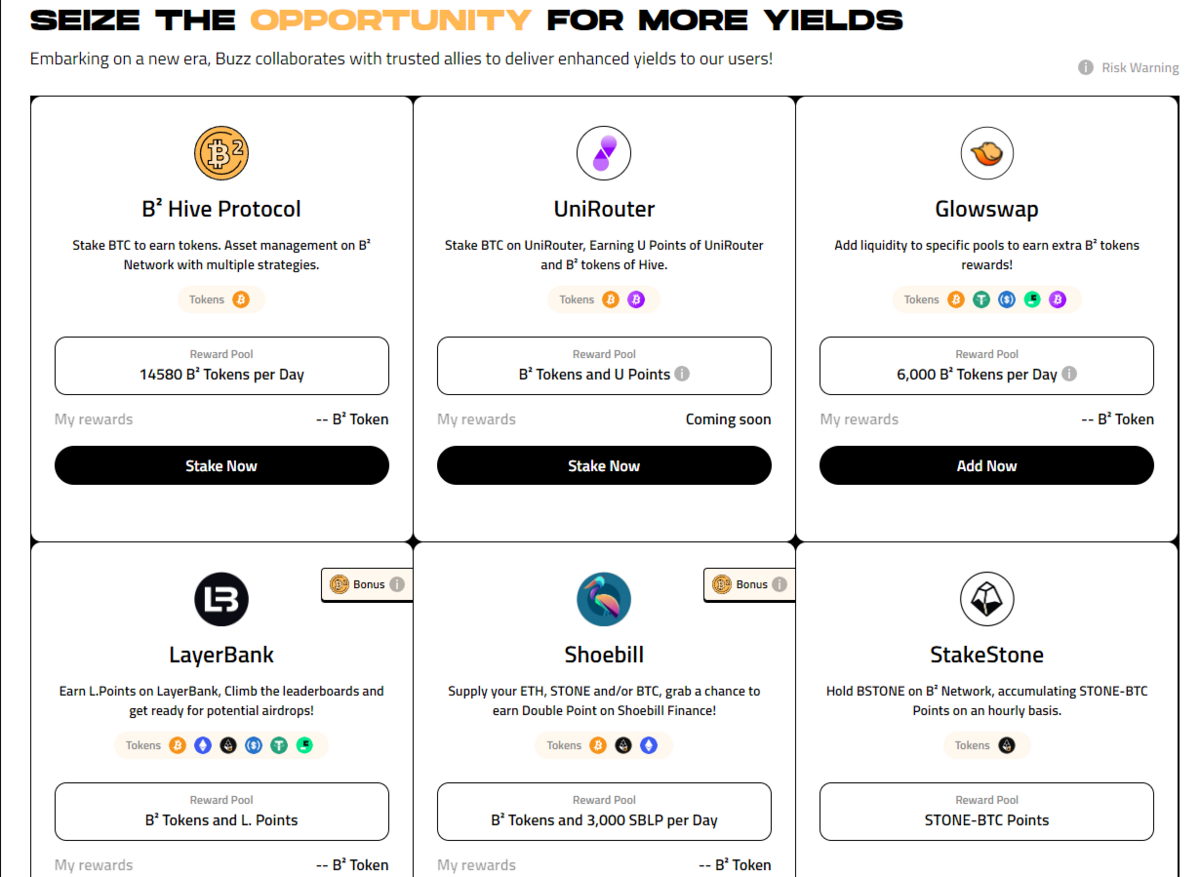Click the Ethereum token icon in LayerBank
This screenshot has height=877, width=1200.
(x=203, y=745)
